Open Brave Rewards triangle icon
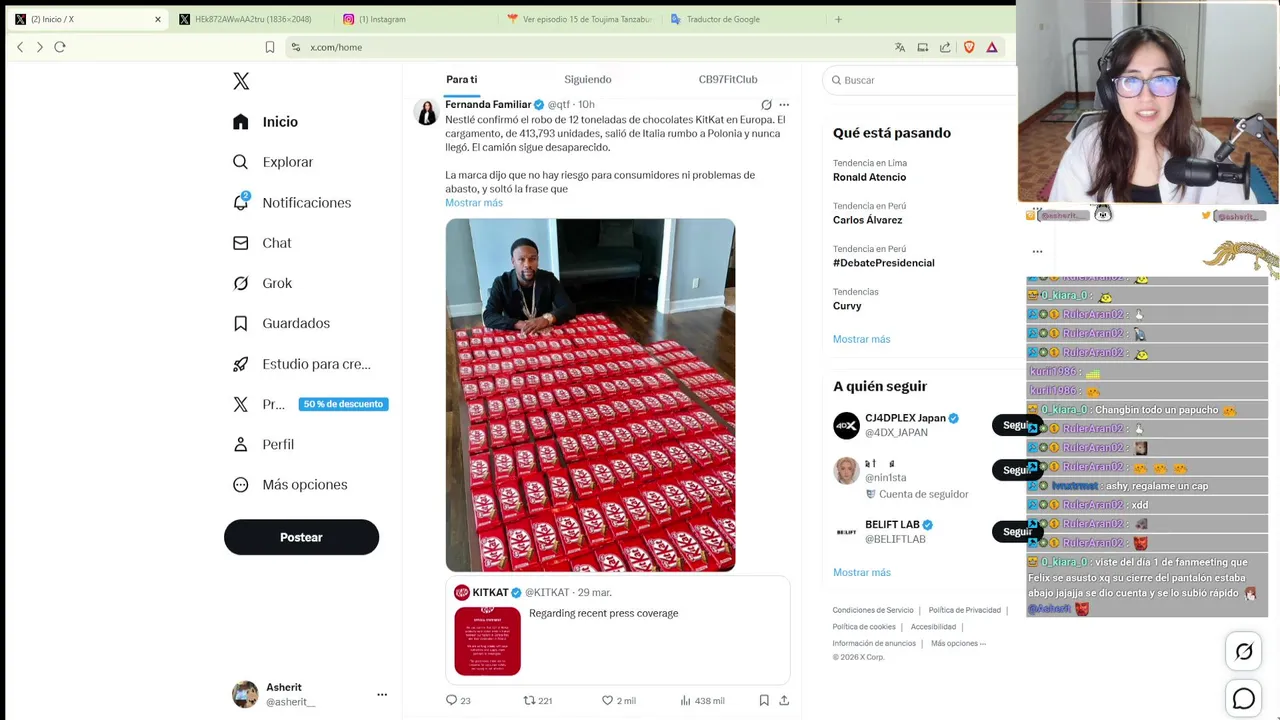This screenshot has width=1280, height=720. (x=992, y=47)
